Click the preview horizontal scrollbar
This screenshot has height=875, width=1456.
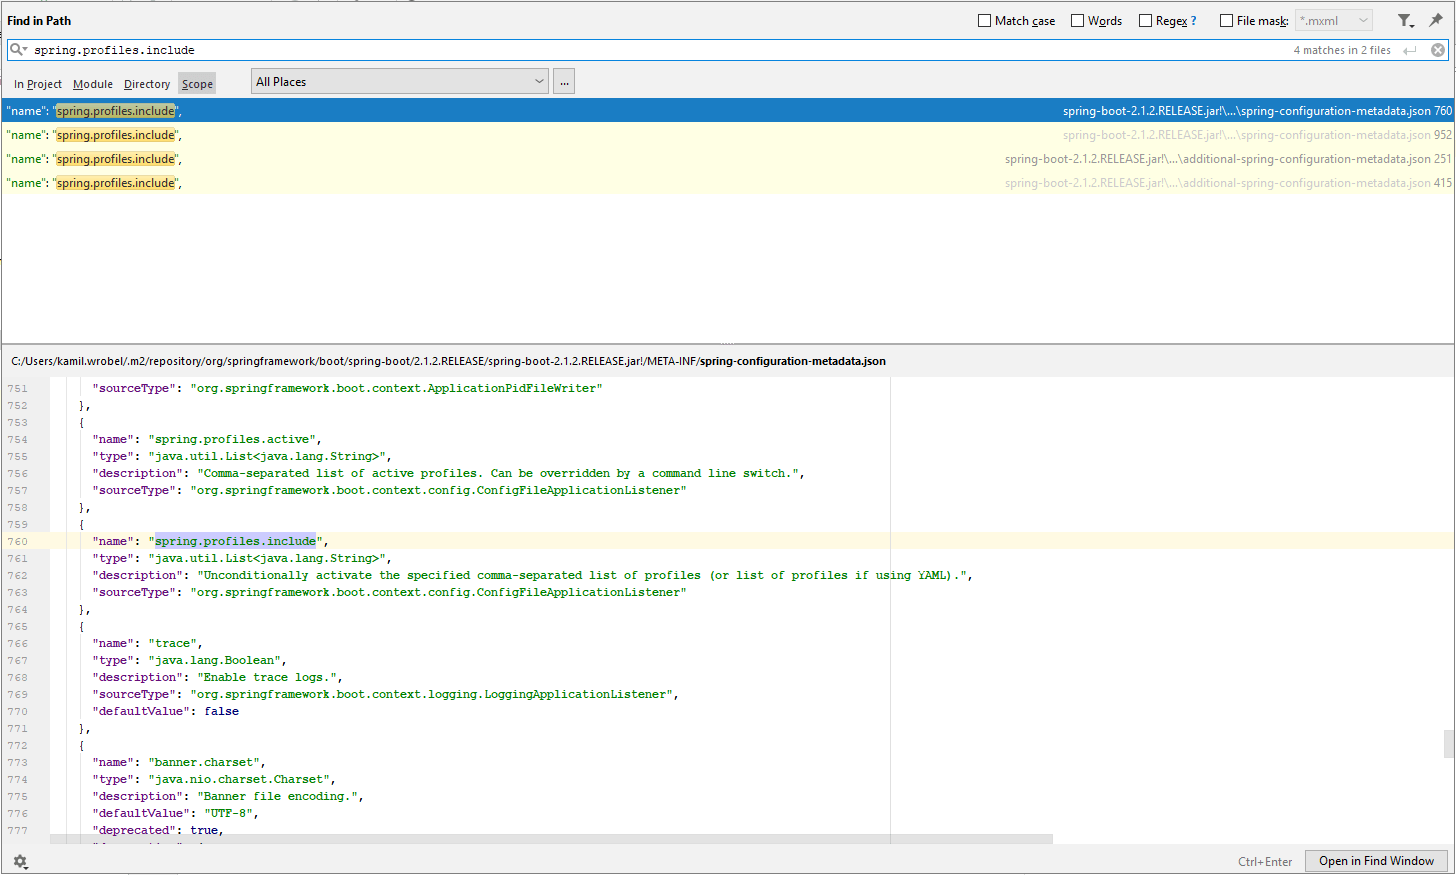point(551,839)
